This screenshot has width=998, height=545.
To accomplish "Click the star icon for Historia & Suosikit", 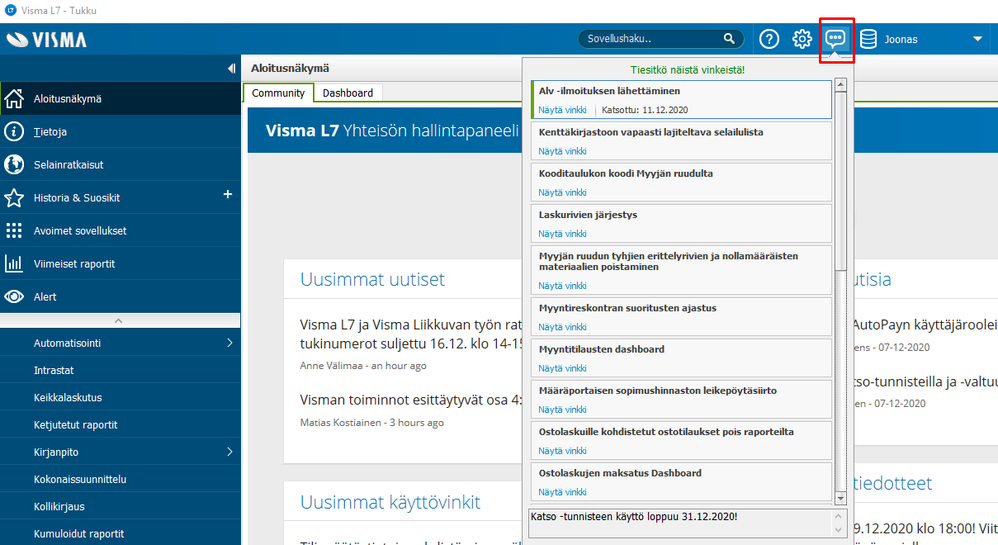I will tap(14, 197).
